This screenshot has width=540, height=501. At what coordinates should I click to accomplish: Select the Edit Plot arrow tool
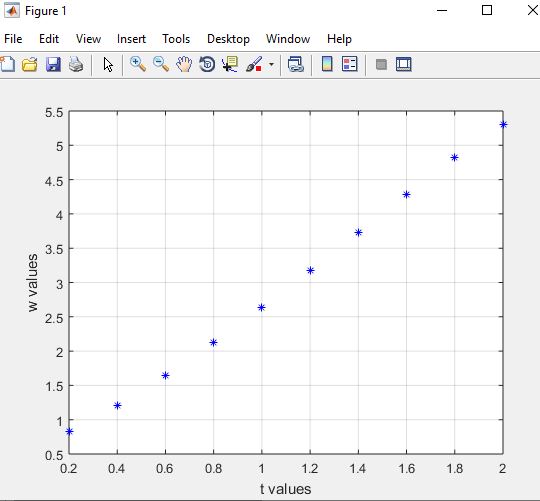(108, 64)
